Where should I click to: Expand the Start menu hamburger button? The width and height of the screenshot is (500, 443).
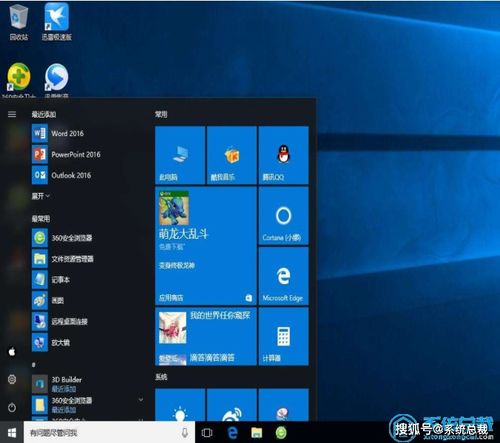pyautogui.click(x=12, y=114)
